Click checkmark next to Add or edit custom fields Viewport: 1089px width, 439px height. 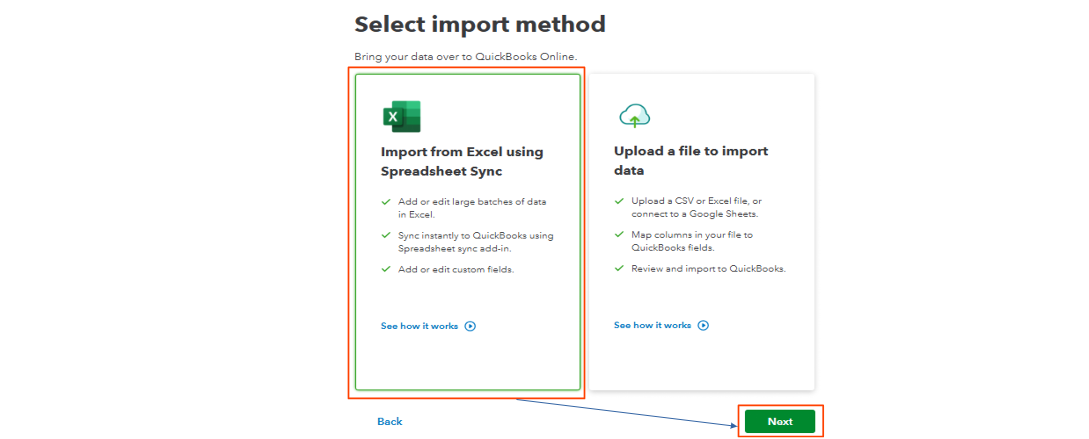[386, 269]
